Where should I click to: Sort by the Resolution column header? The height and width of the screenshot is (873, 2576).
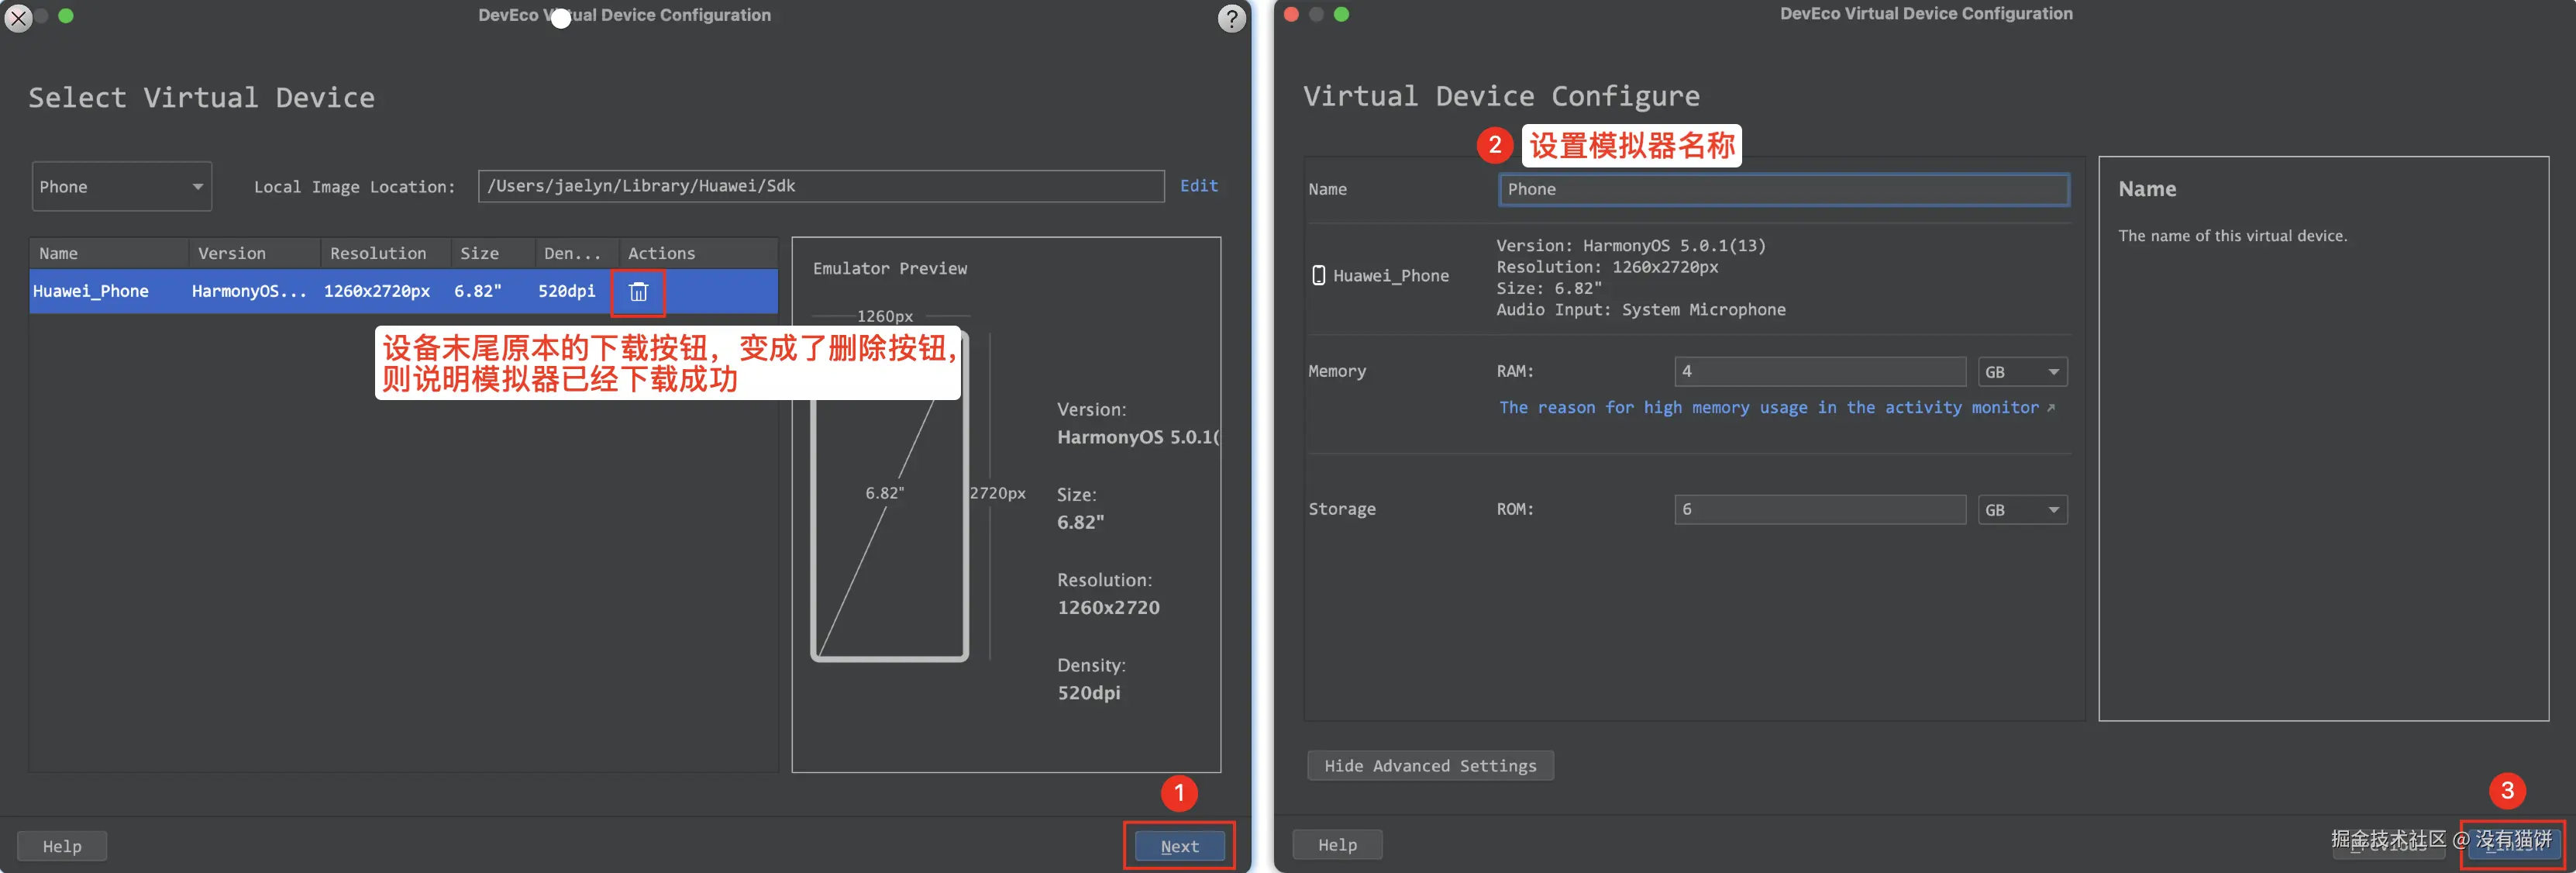point(378,254)
